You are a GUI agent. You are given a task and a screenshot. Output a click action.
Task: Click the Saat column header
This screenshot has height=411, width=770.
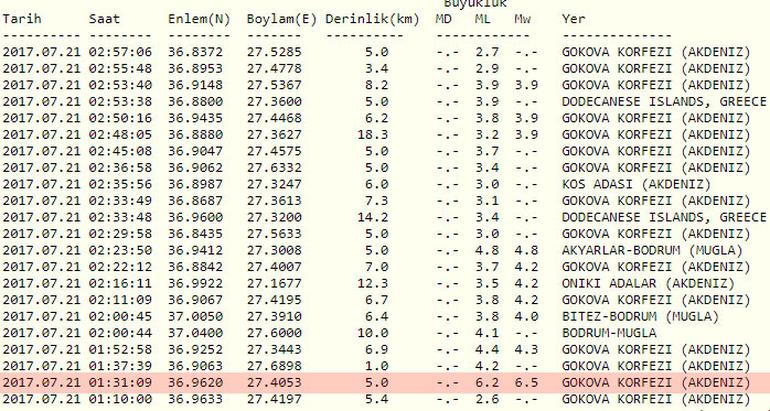pos(105,18)
